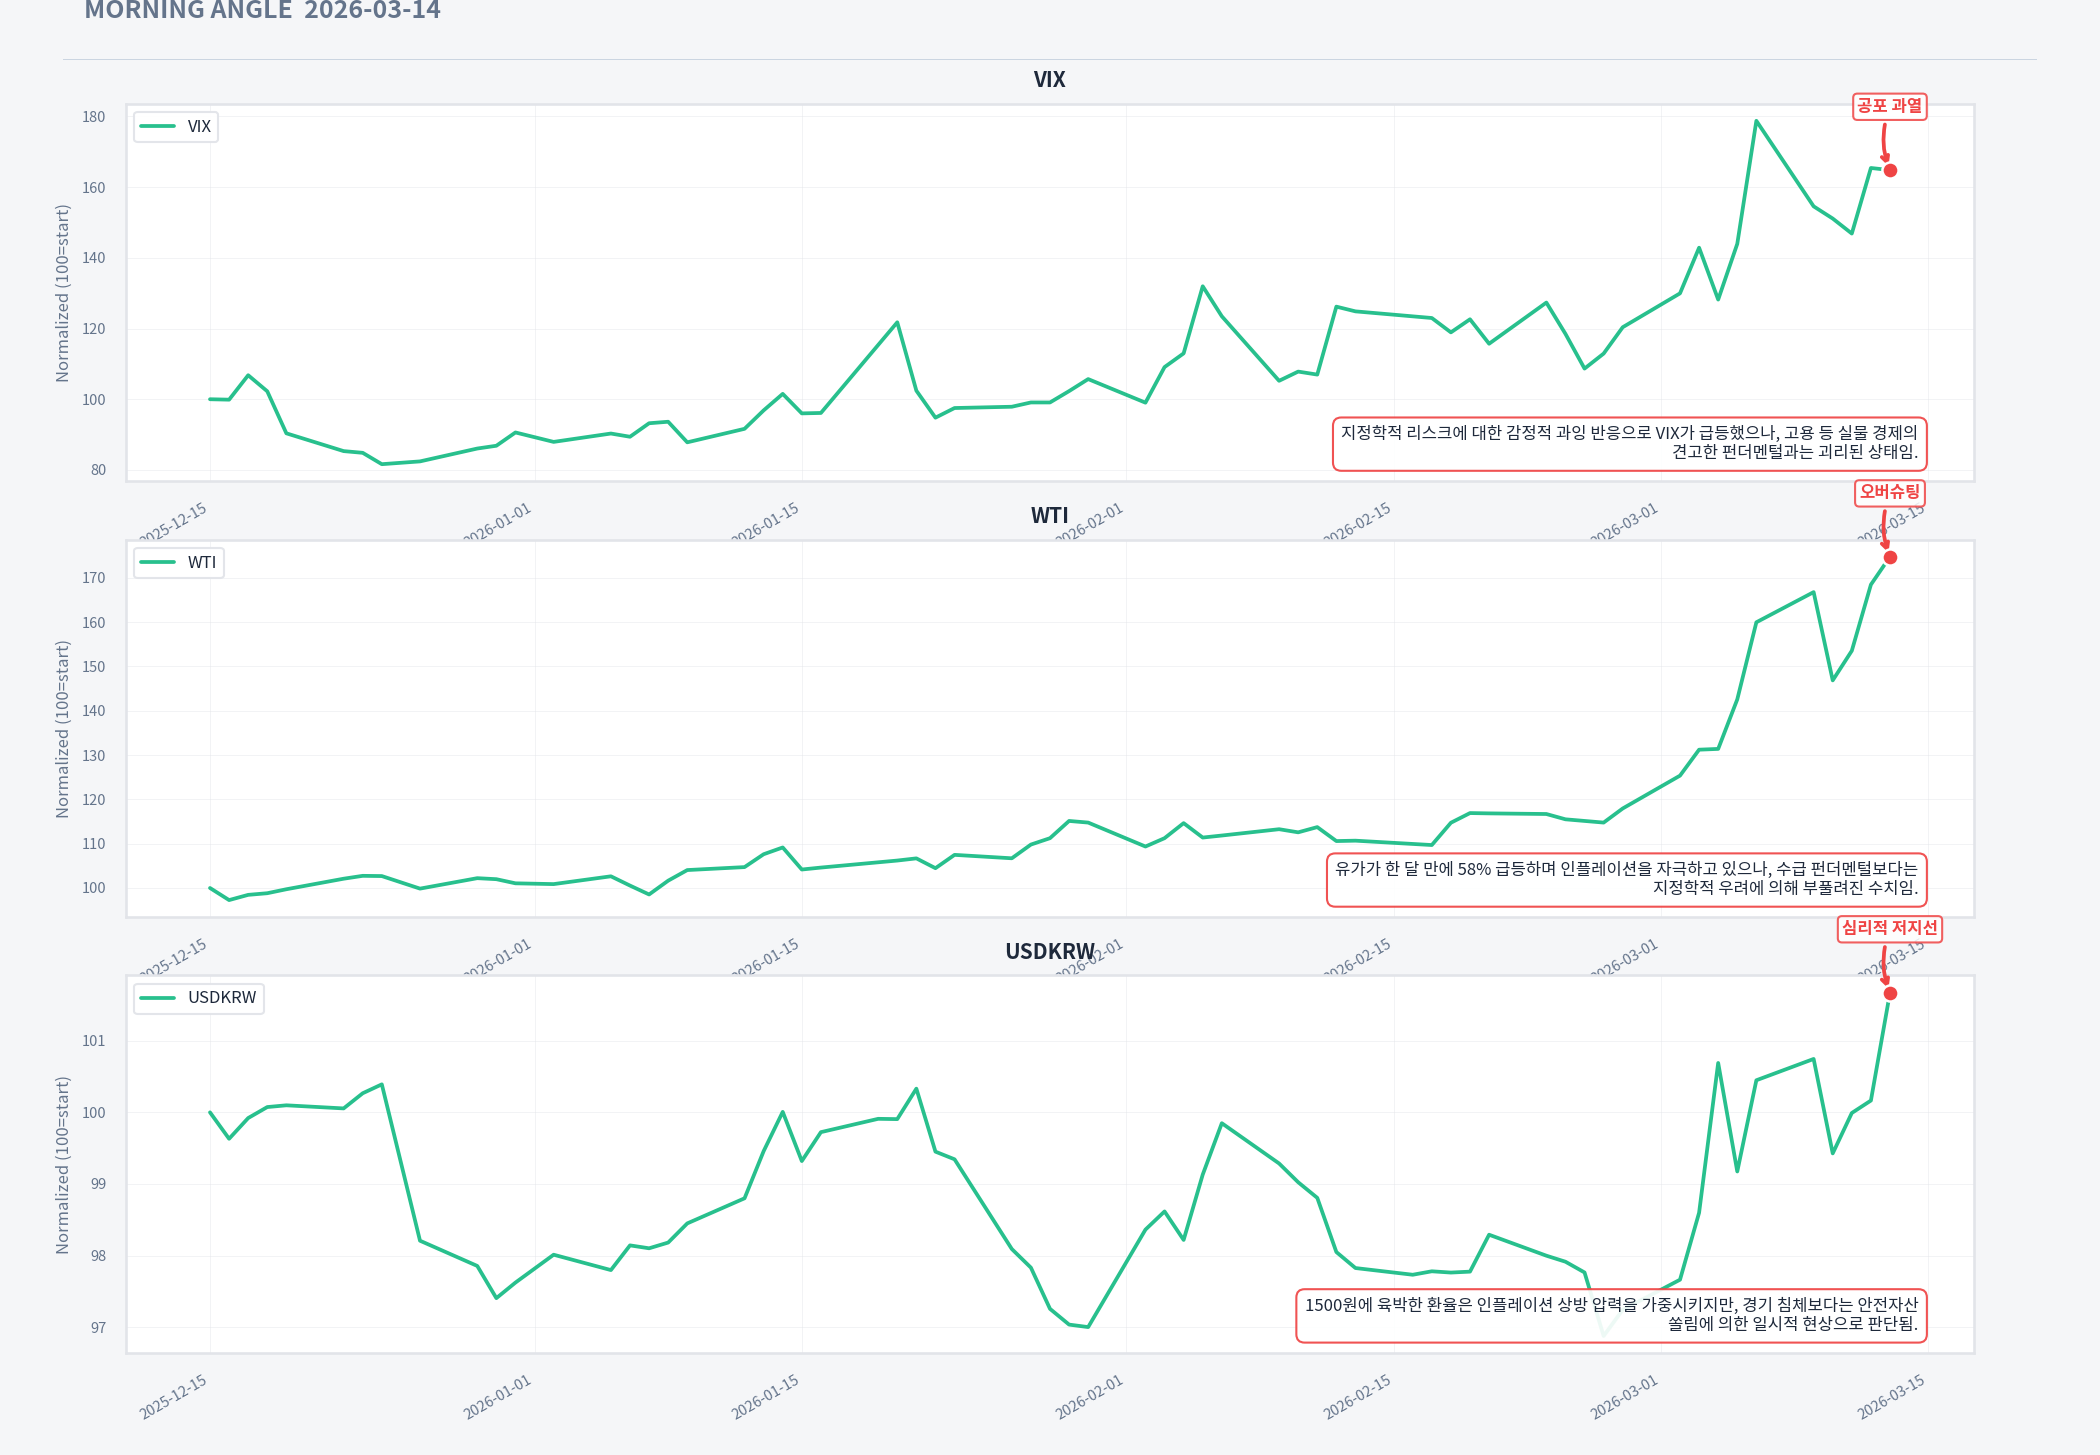Click the '오버슈팅' annotation label
The image size is (2100, 1455).
[1889, 492]
